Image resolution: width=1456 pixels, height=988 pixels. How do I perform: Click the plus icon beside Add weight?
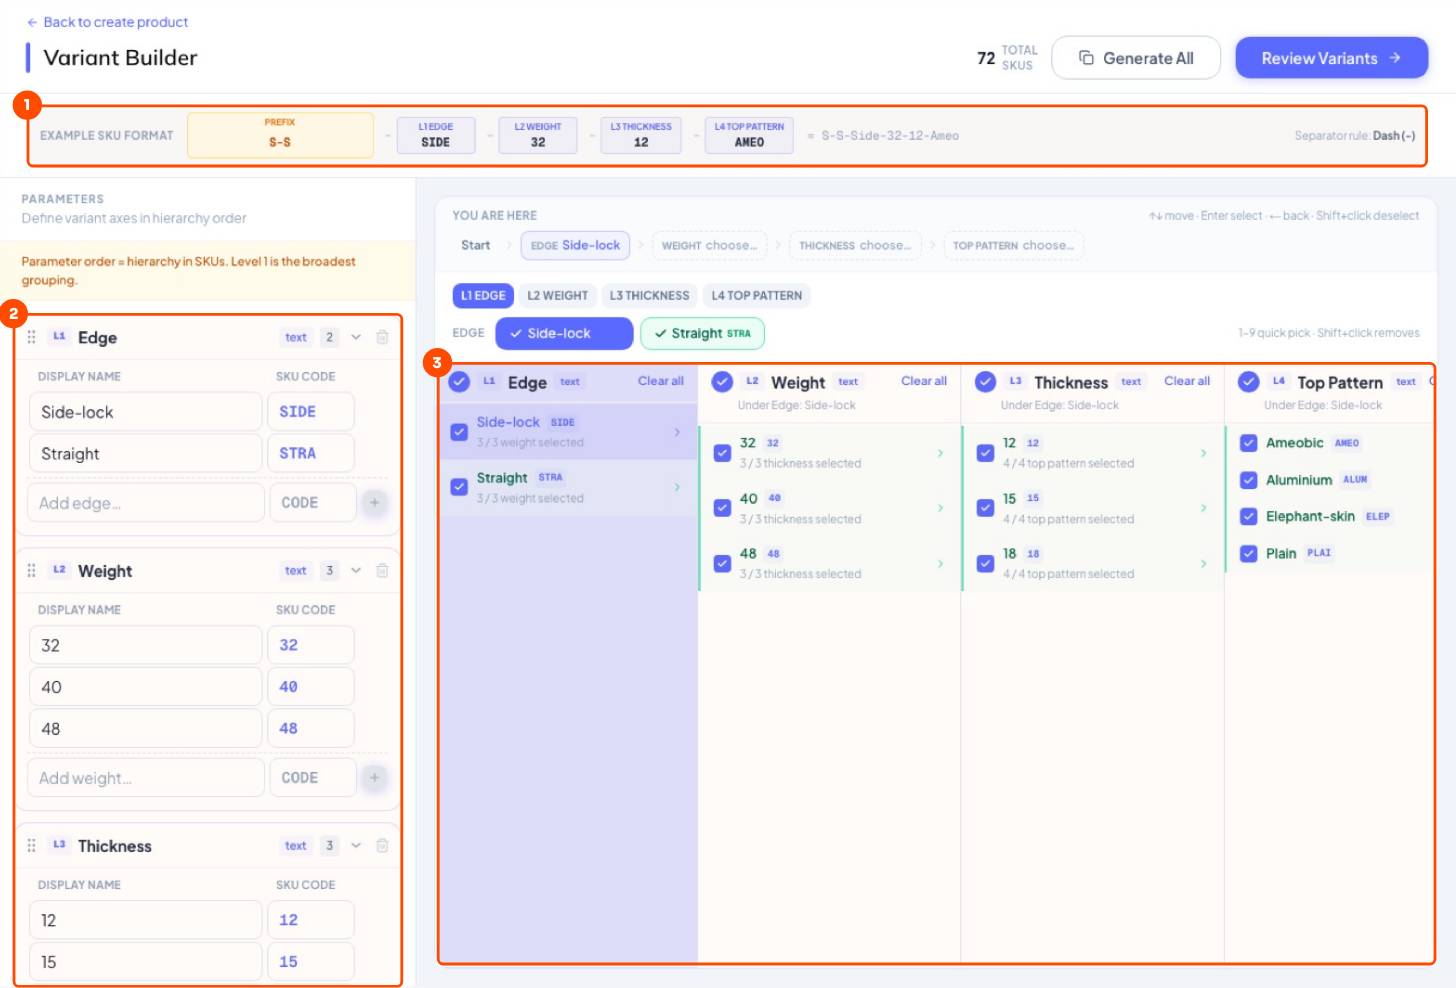pyautogui.click(x=374, y=777)
